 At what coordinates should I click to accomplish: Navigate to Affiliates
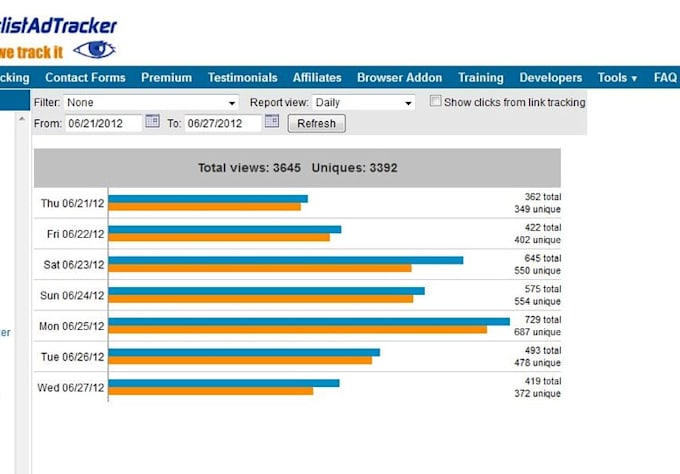point(317,78)
